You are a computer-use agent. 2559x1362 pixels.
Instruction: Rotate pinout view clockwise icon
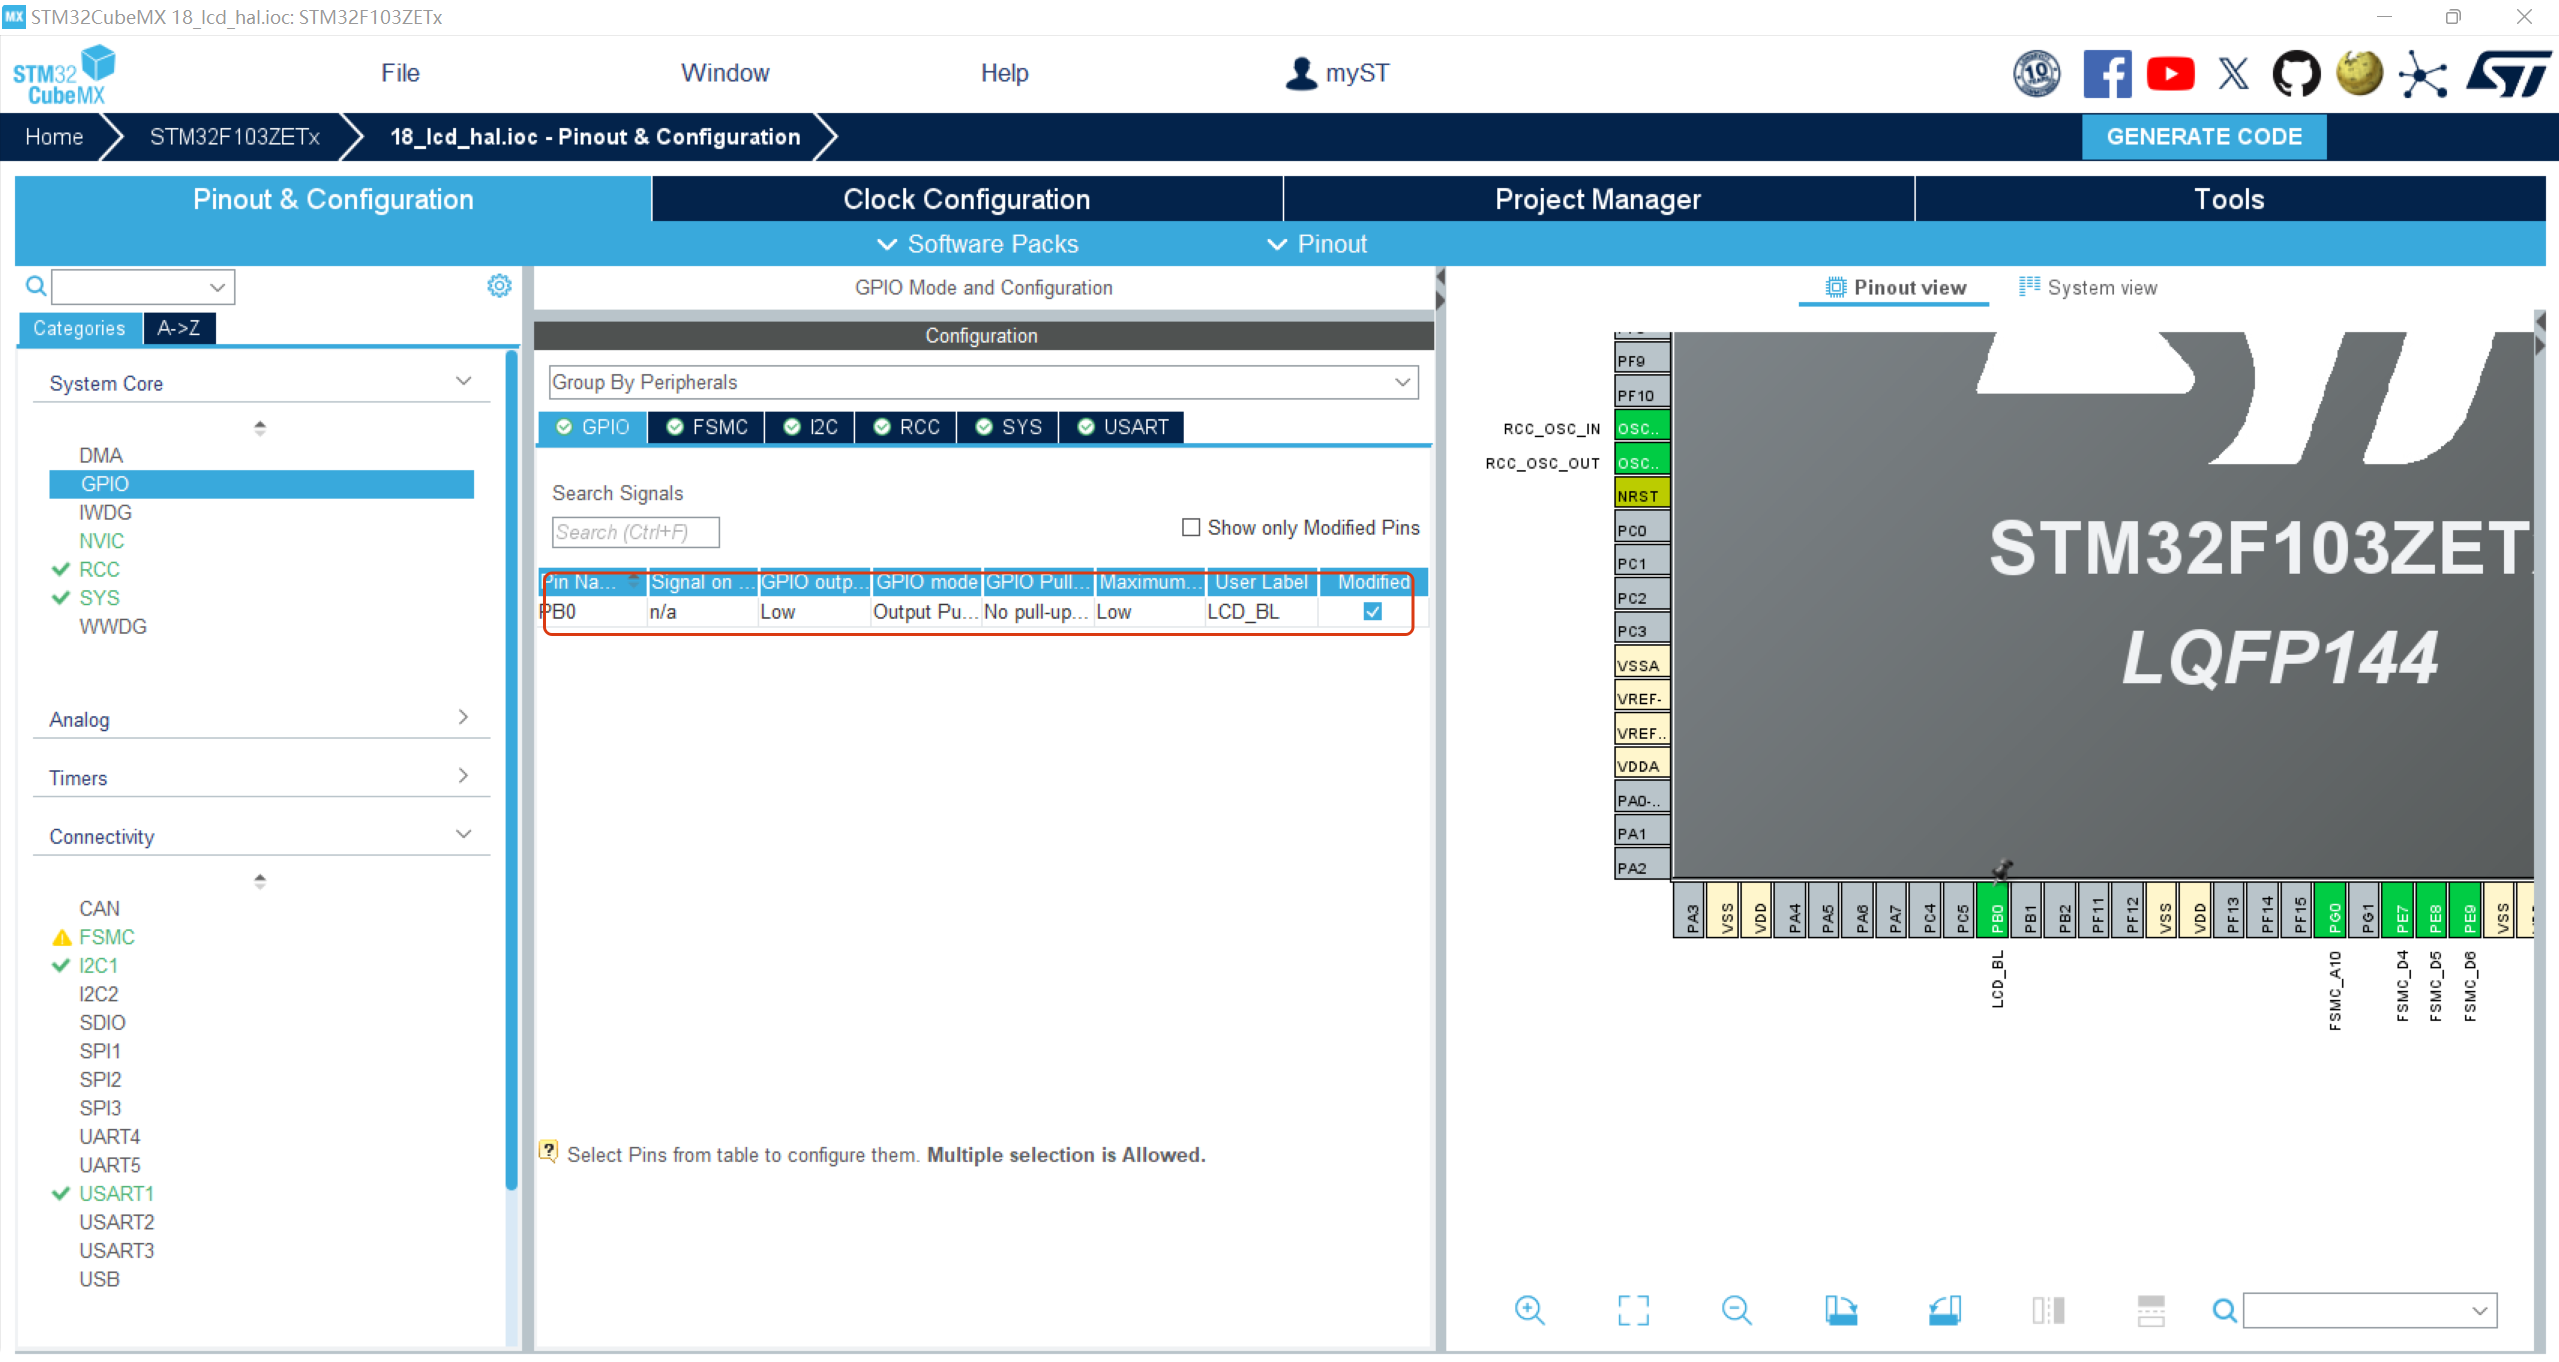point(1840,1310)
